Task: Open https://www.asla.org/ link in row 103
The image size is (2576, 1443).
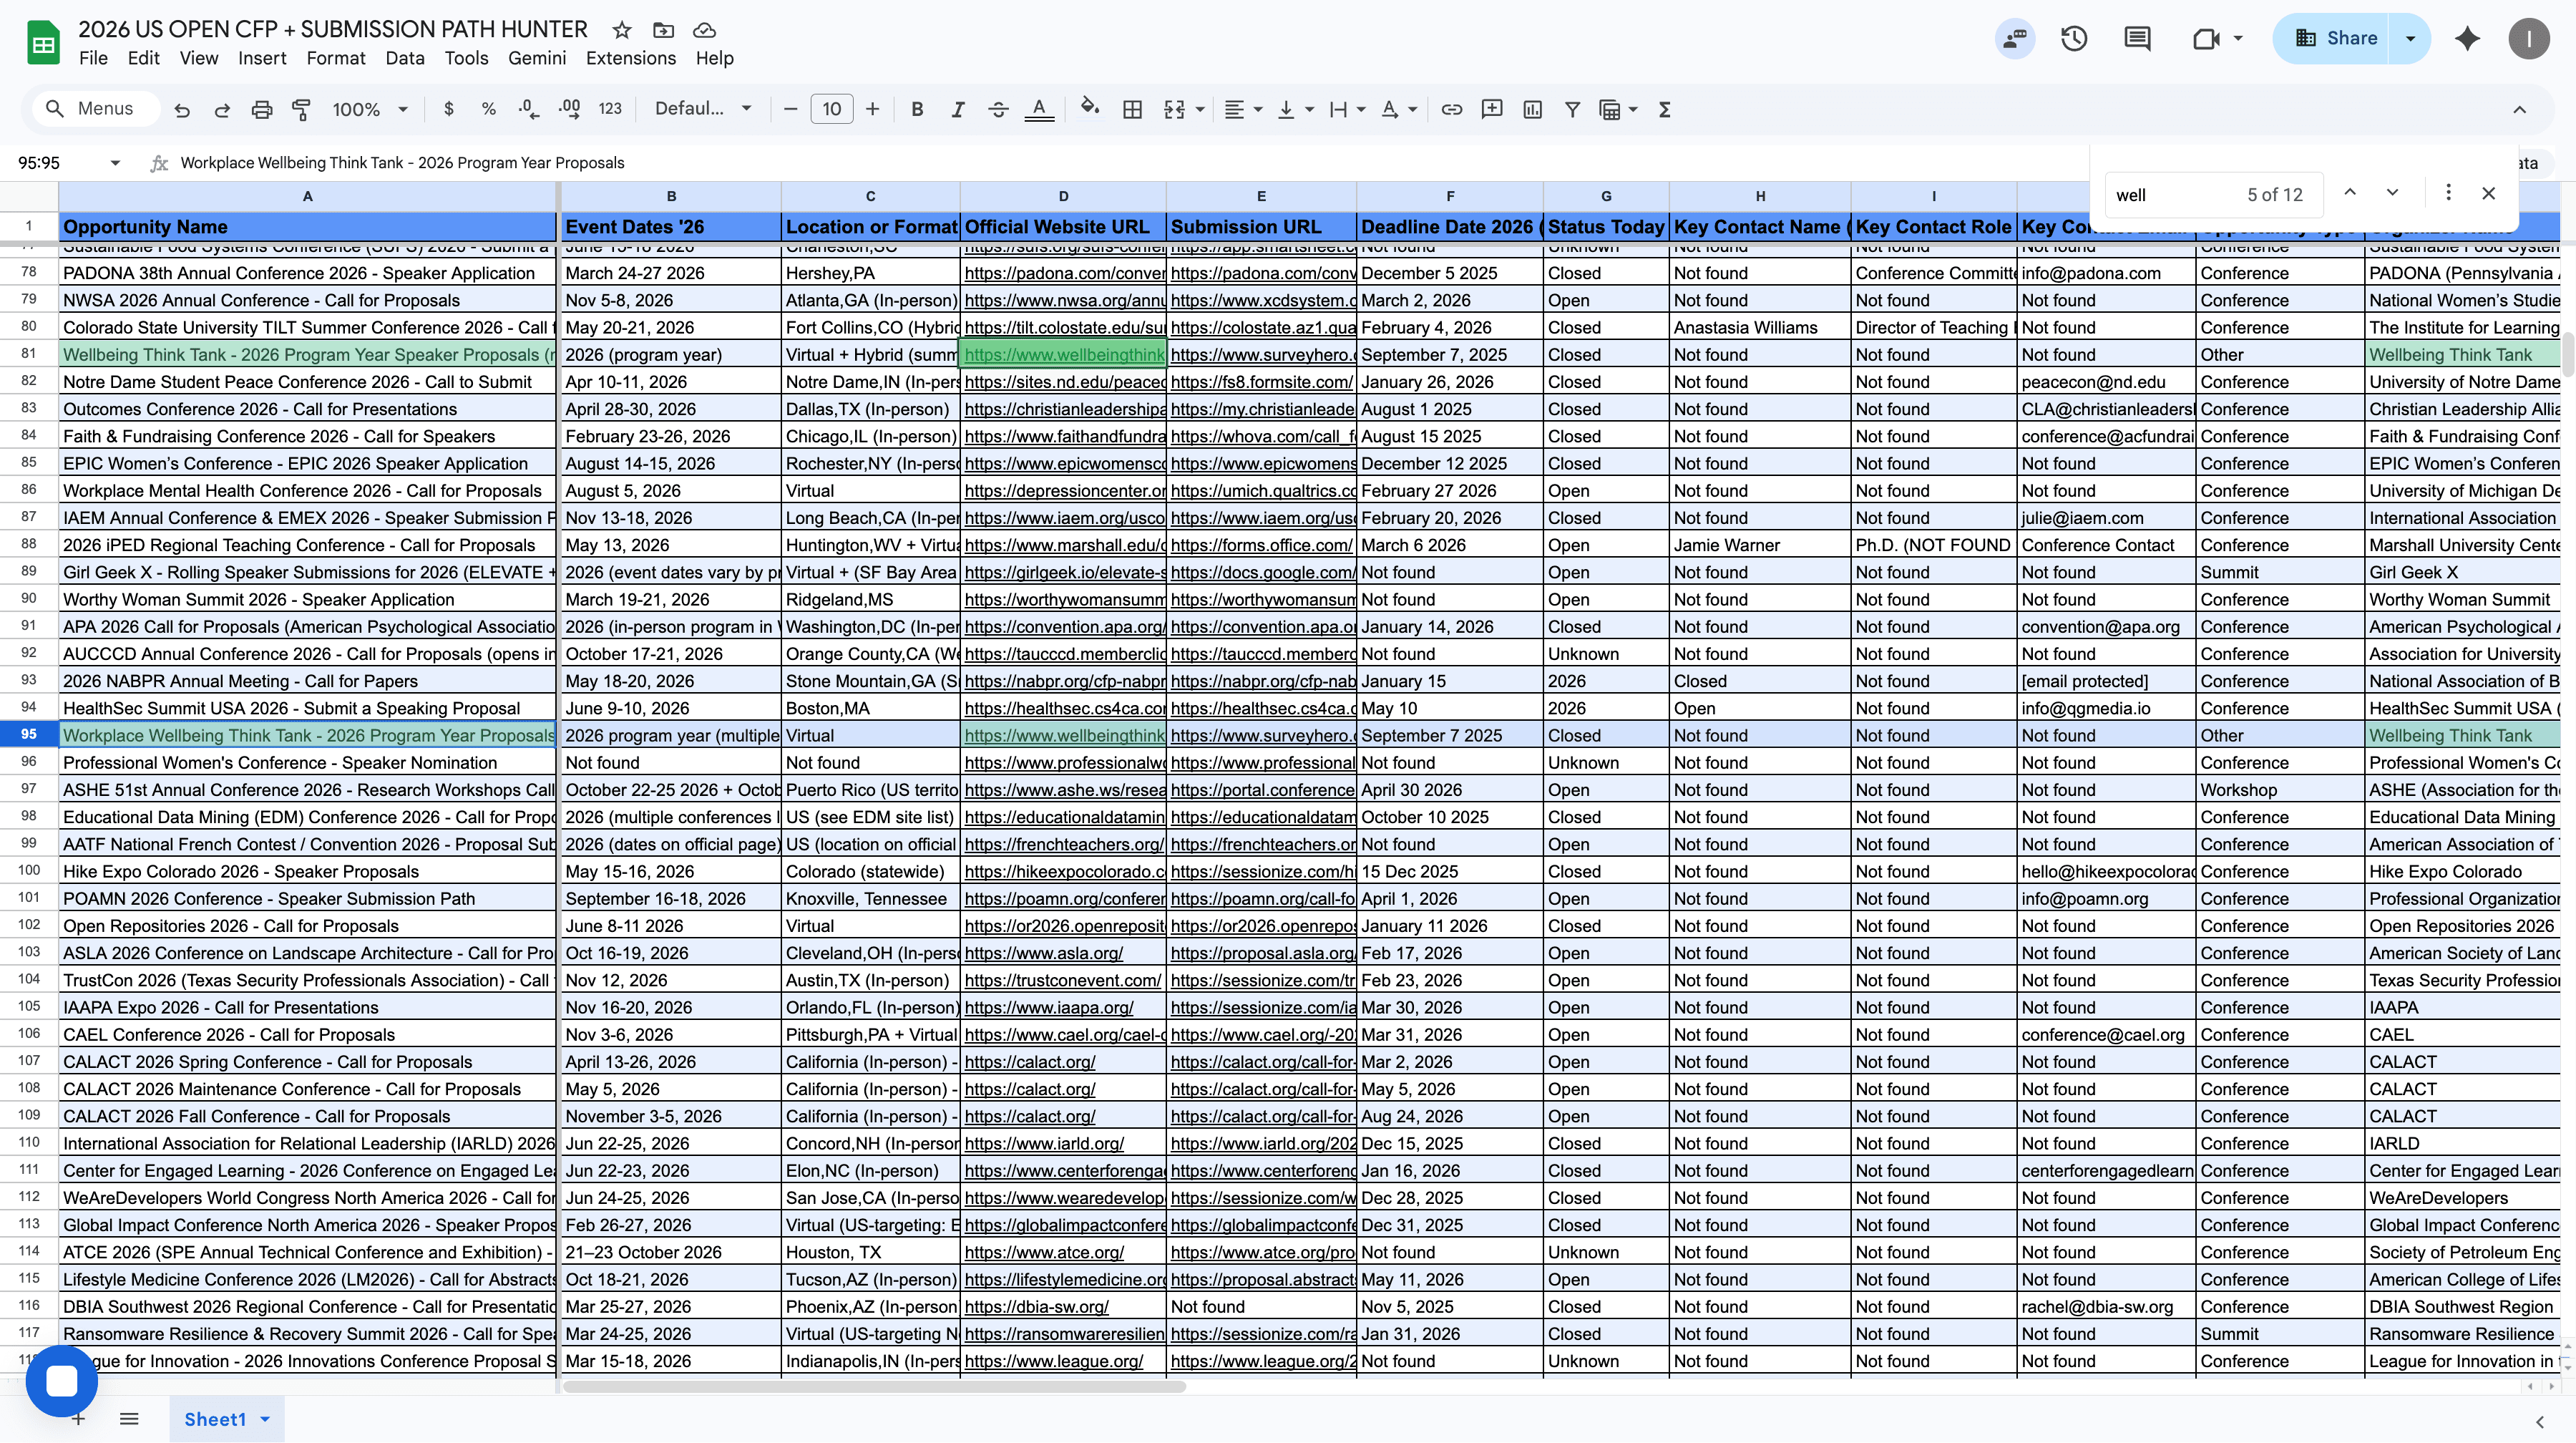Action: pyautogui.click(x=1044, y=953)
